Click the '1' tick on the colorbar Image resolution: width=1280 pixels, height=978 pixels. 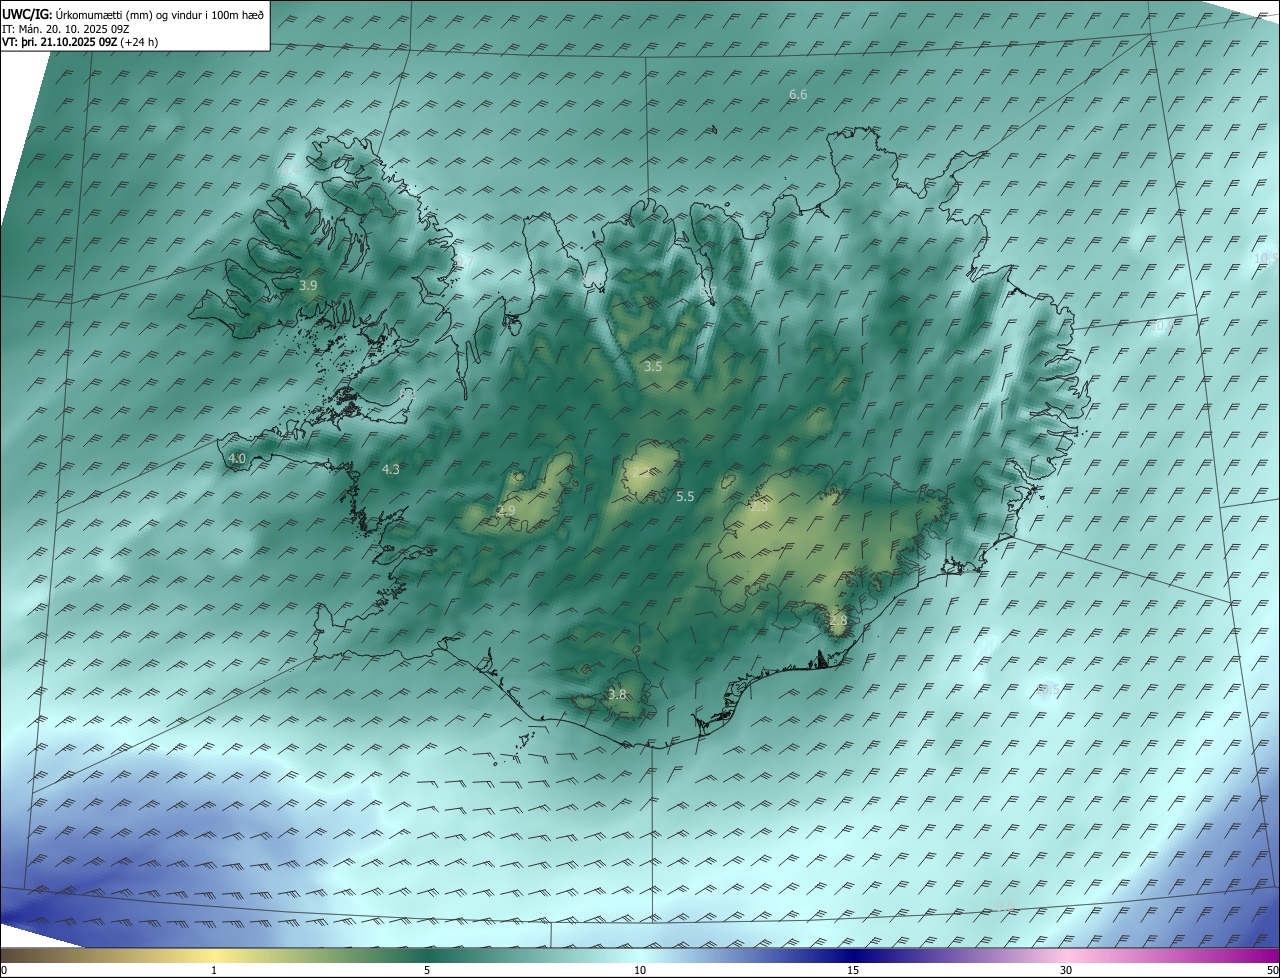tap(214, 970)
